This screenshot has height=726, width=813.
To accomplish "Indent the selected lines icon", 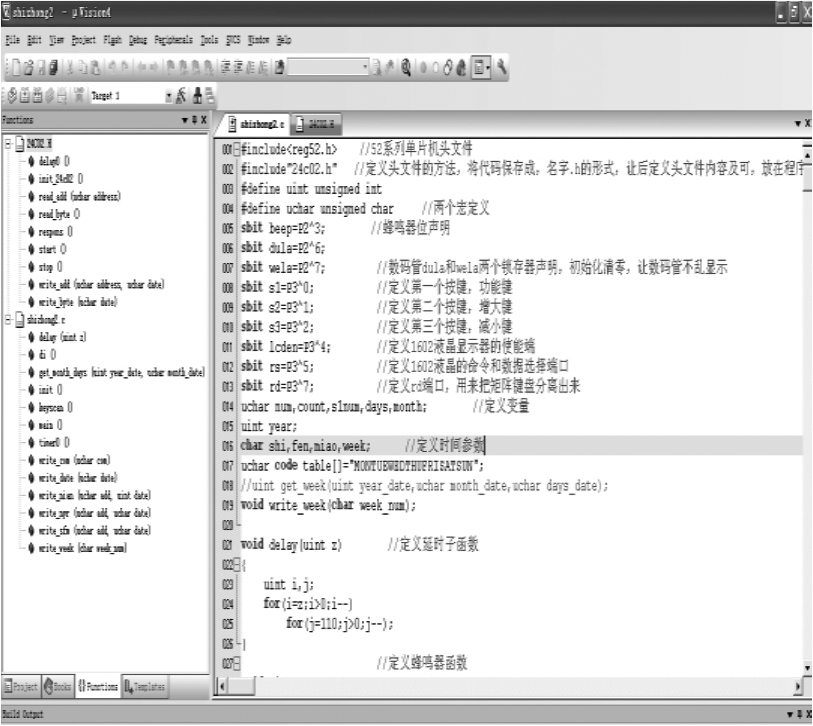I will [x=226, y=67].
